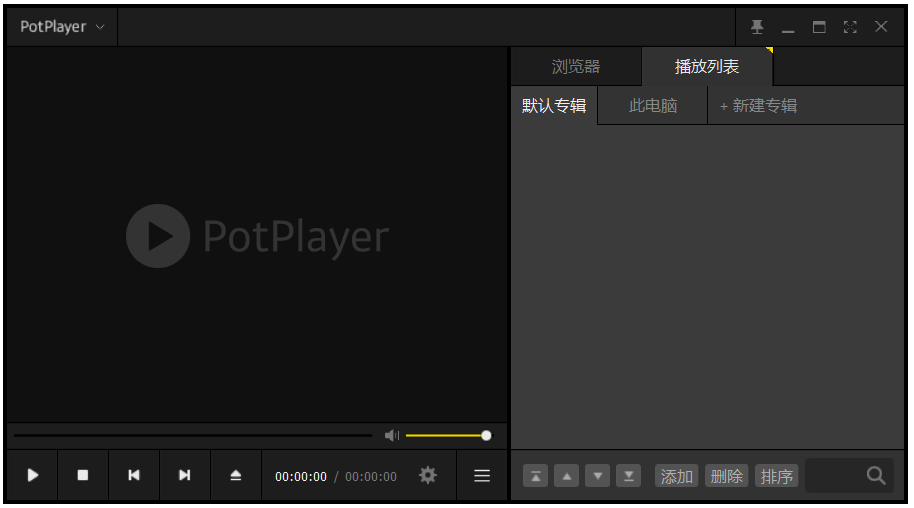Skip to the previous track
The width and height of the screenshot is (914, 508).
(134, 475)
